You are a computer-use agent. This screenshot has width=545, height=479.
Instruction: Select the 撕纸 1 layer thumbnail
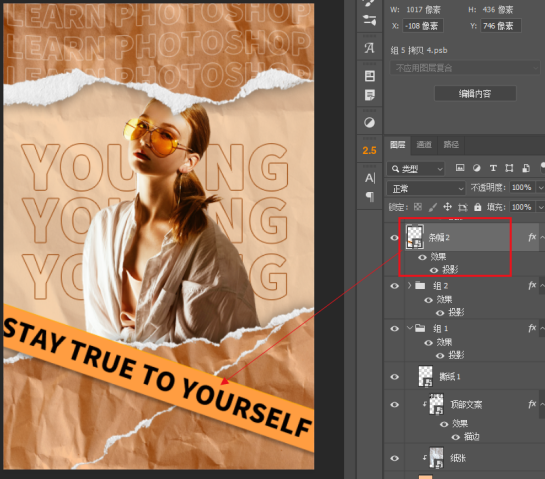click(x=425, y=376)
